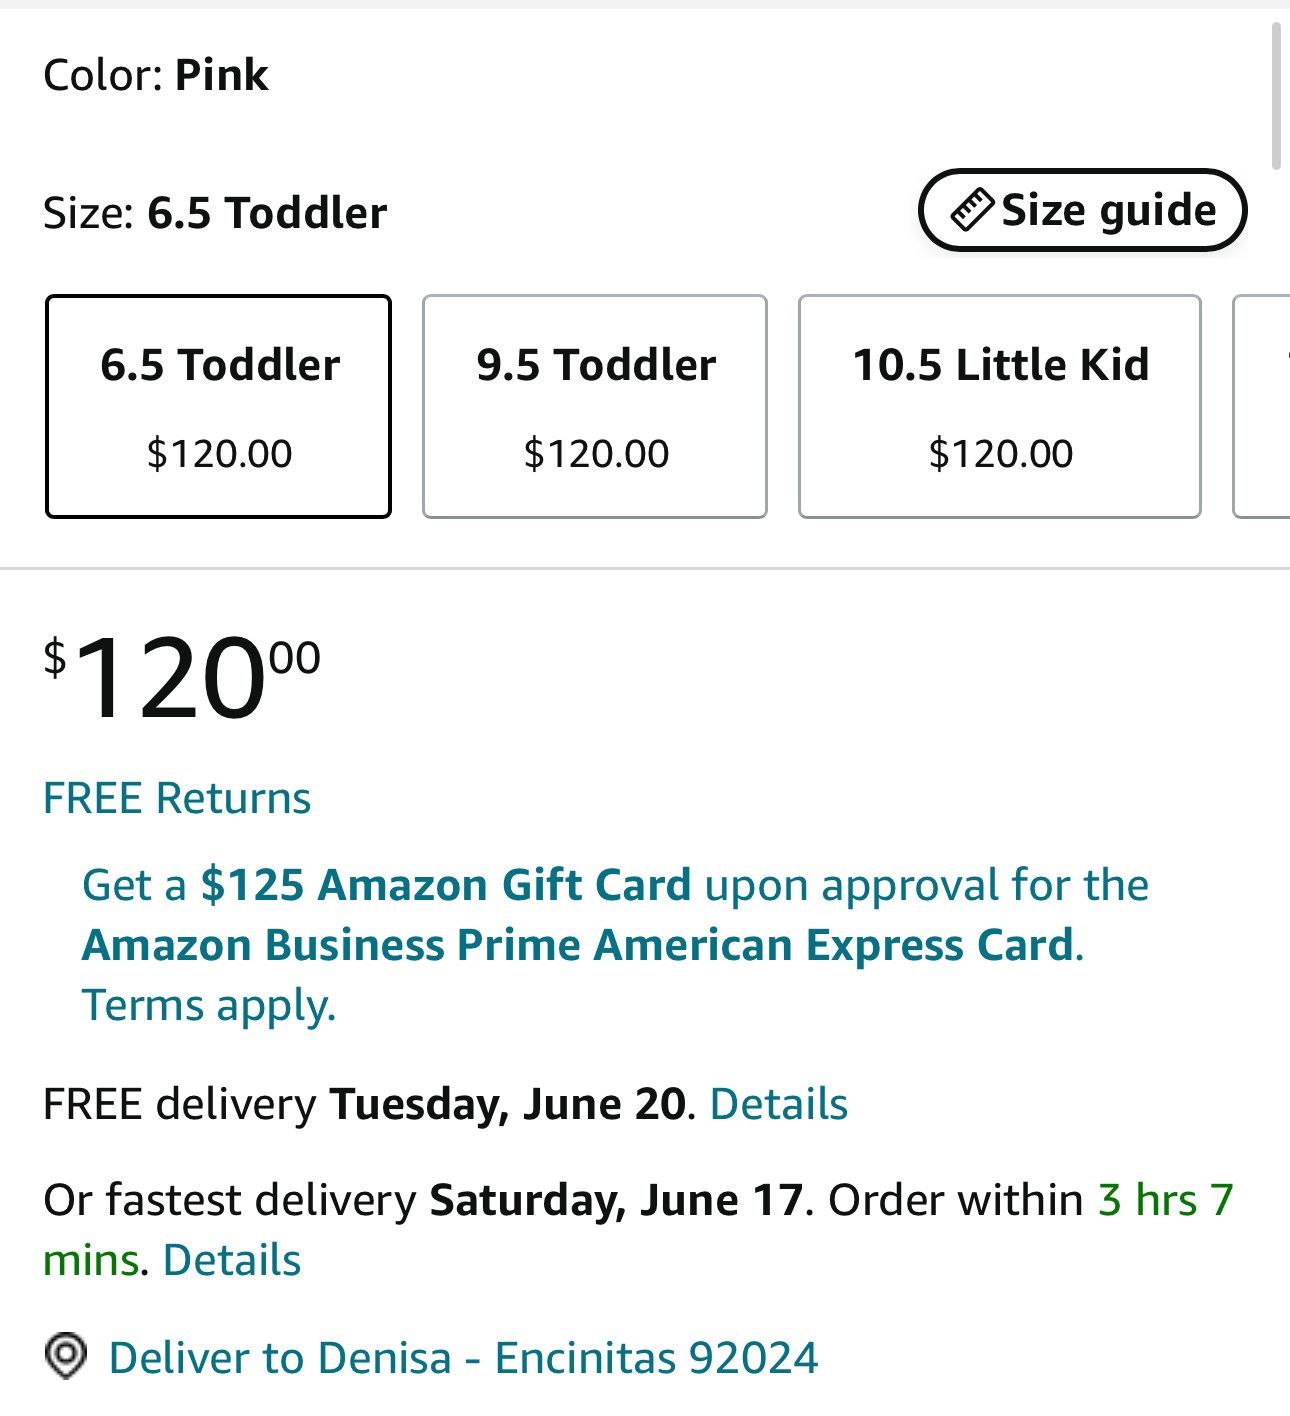Select the partially visible fourth size option

[1262, 406]
